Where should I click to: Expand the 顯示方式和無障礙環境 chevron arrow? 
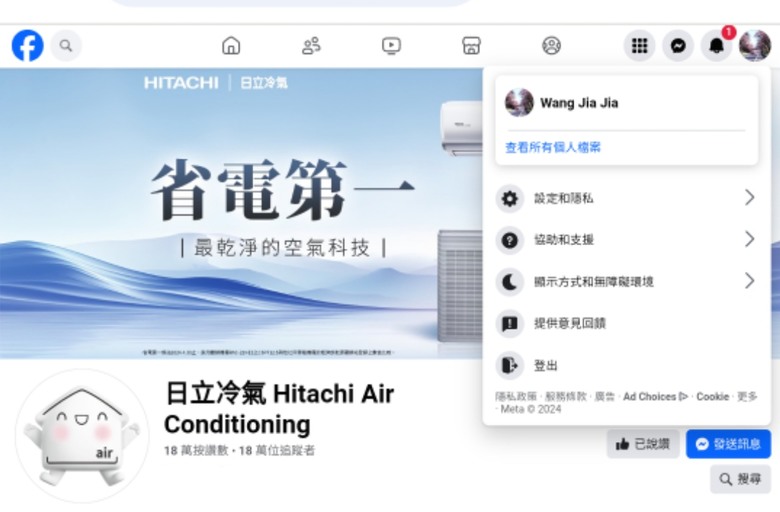coord(750,281)
